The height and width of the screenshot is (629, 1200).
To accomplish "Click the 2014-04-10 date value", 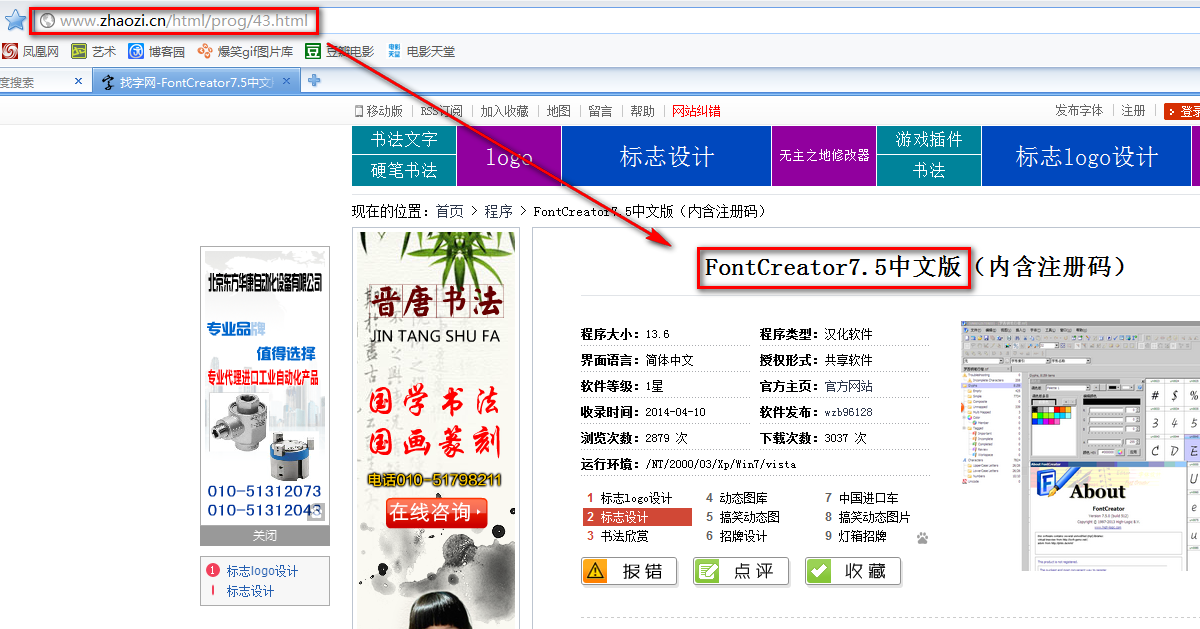I will tap(675, 412).
